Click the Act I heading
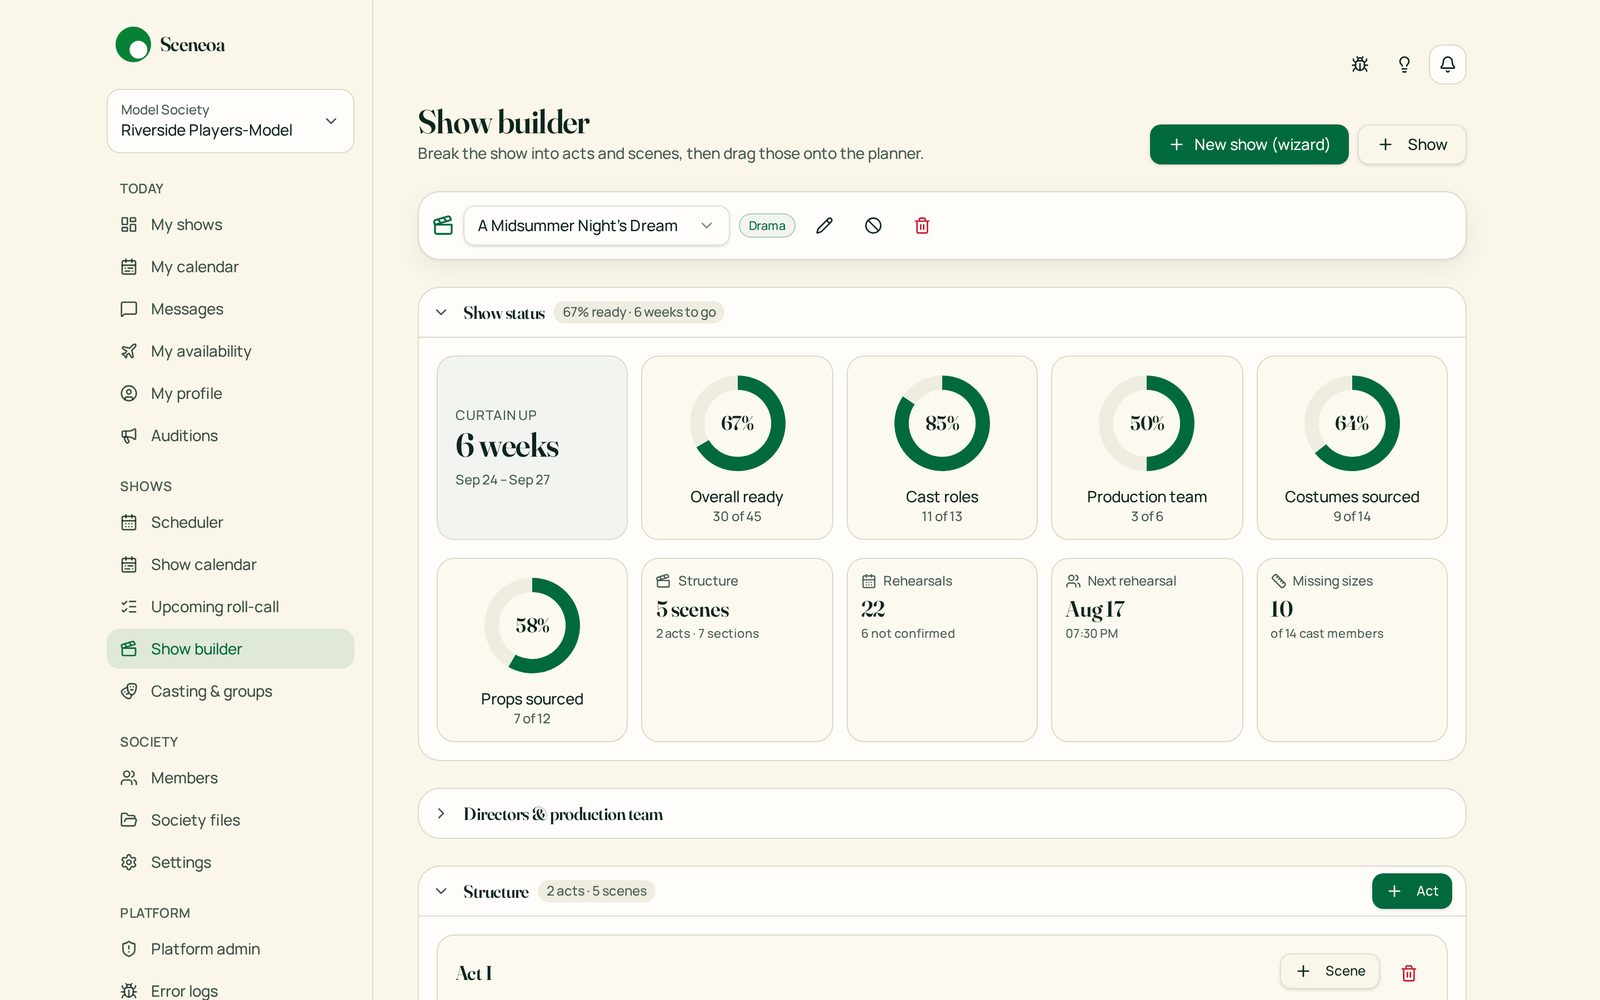The image size is (1600, 1000). pyautogui.click(x=474, y=973)
